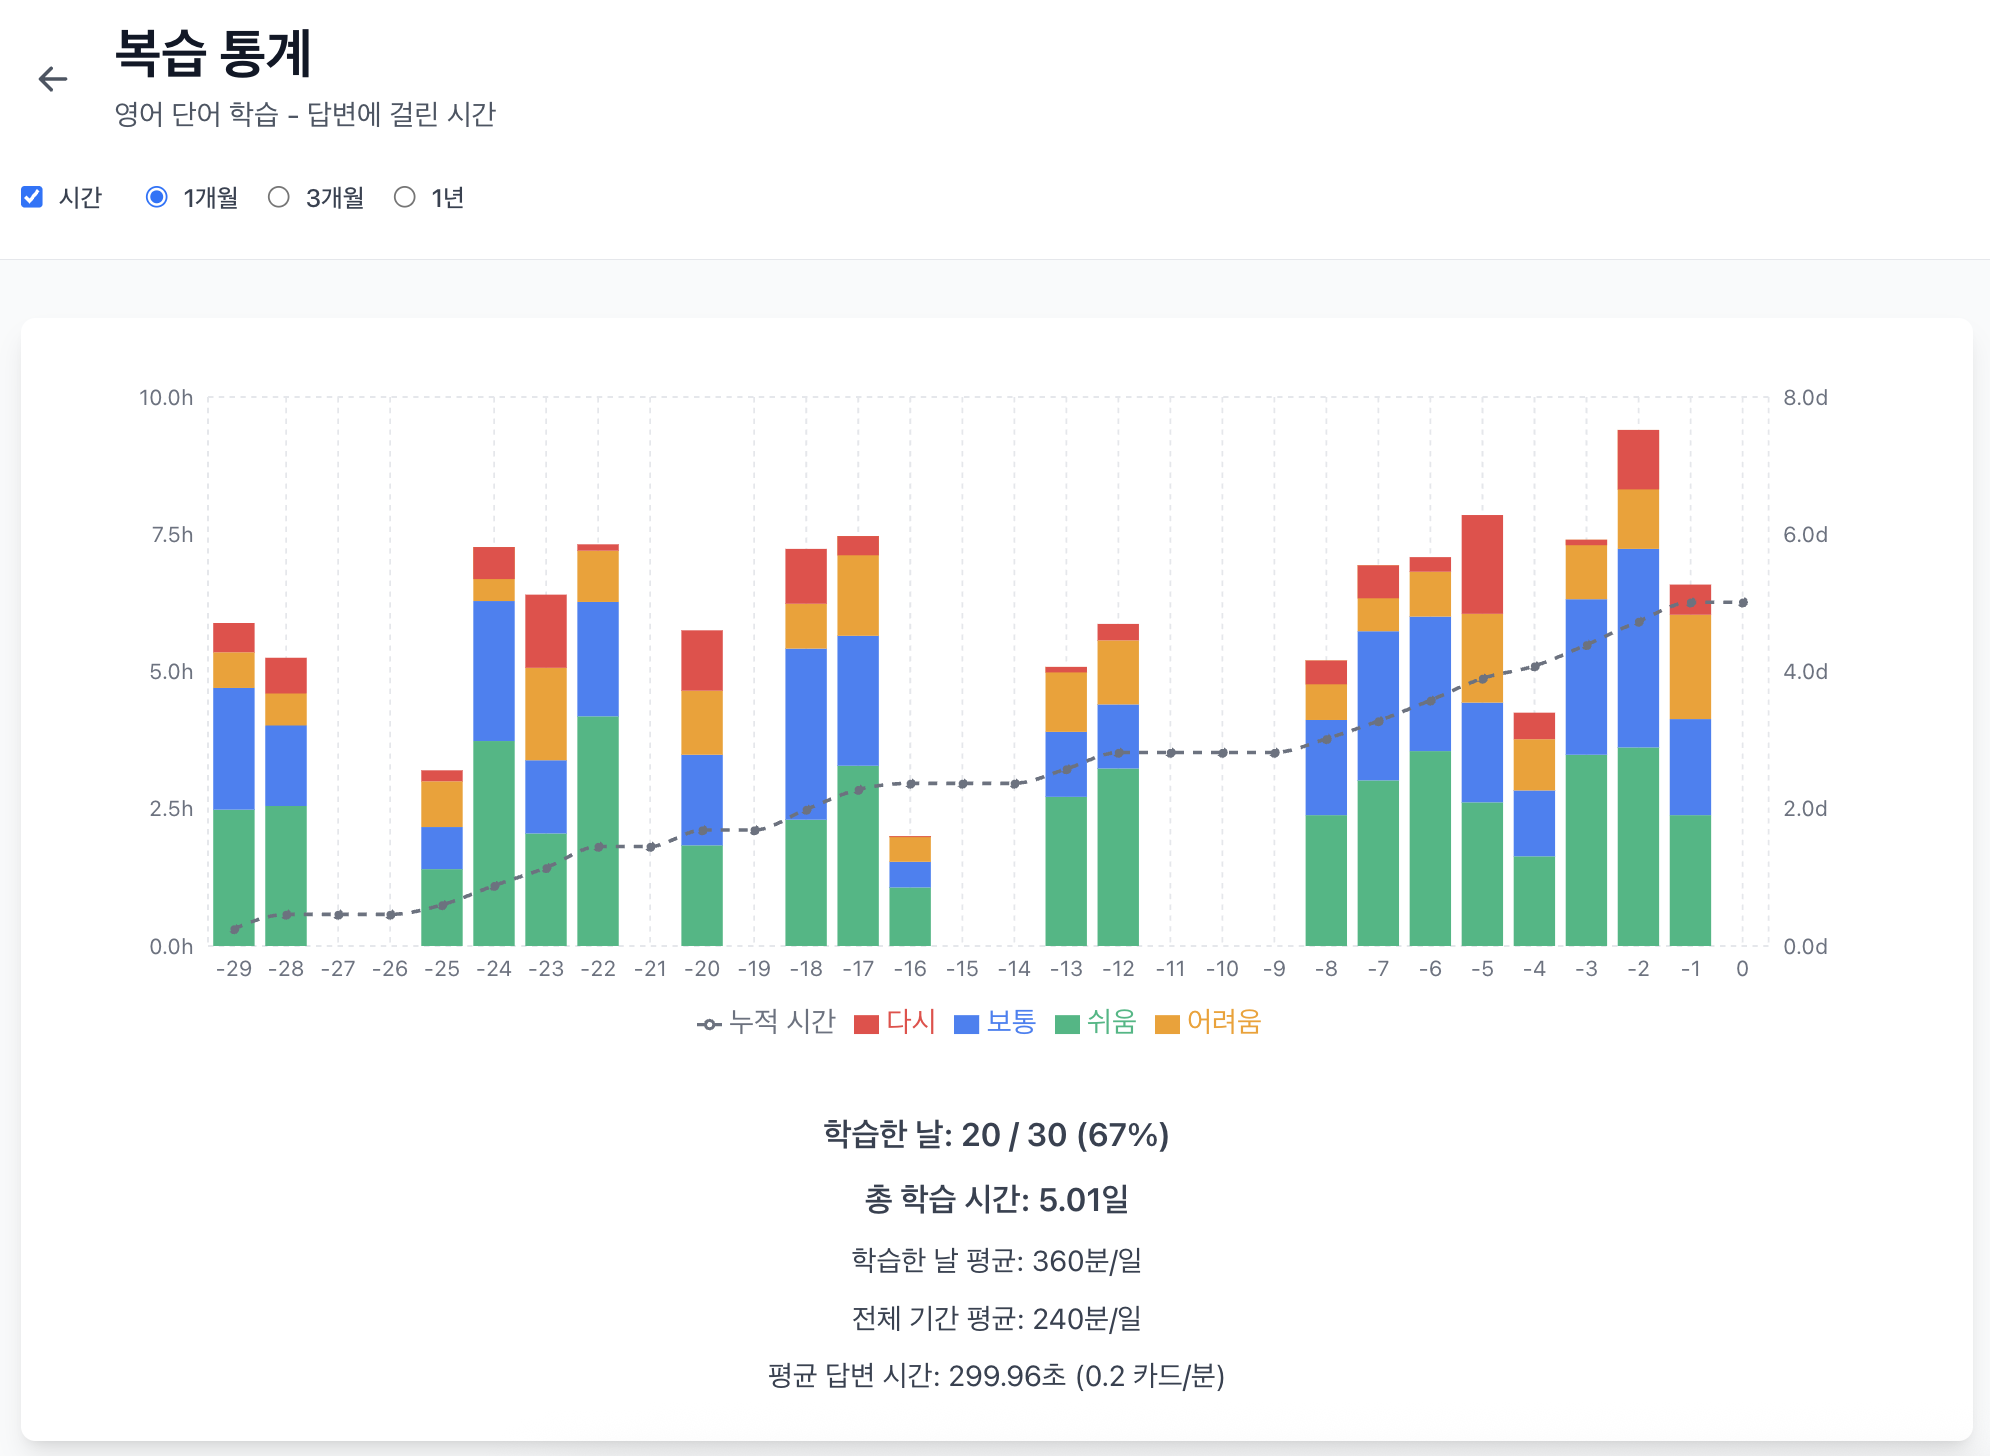Select the 3개월 radio button
Viewport: 1990px width, 1456px height.
279,197
